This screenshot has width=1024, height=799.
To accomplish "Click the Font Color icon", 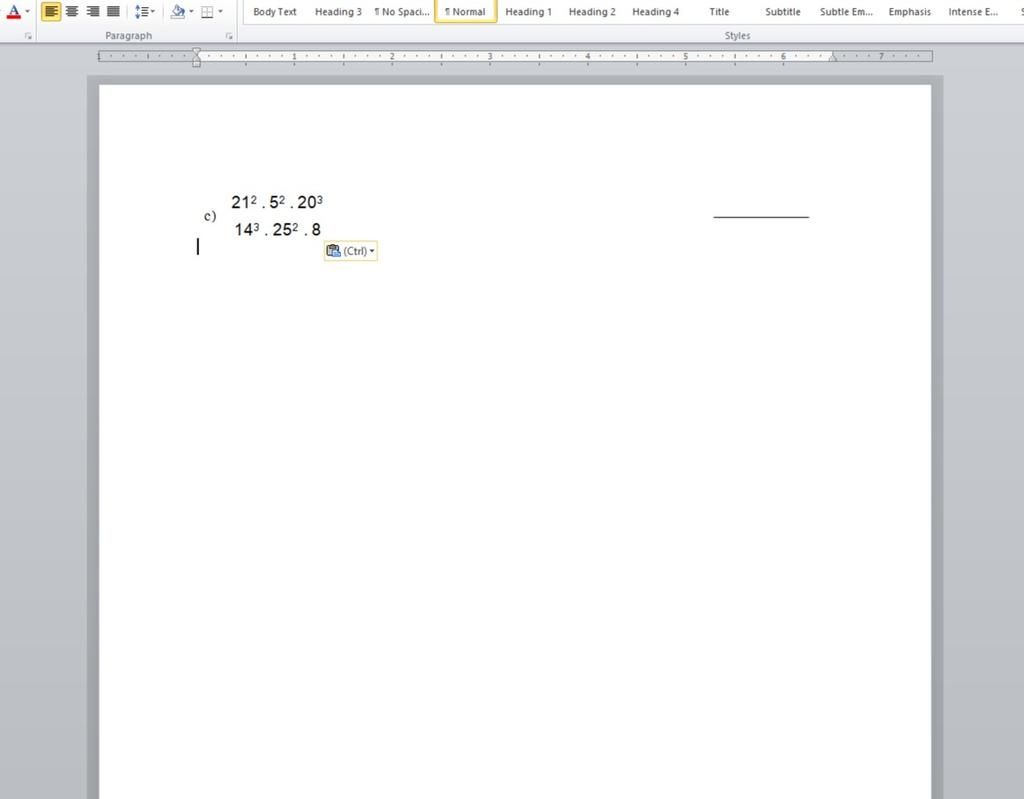I will point(13,11).
